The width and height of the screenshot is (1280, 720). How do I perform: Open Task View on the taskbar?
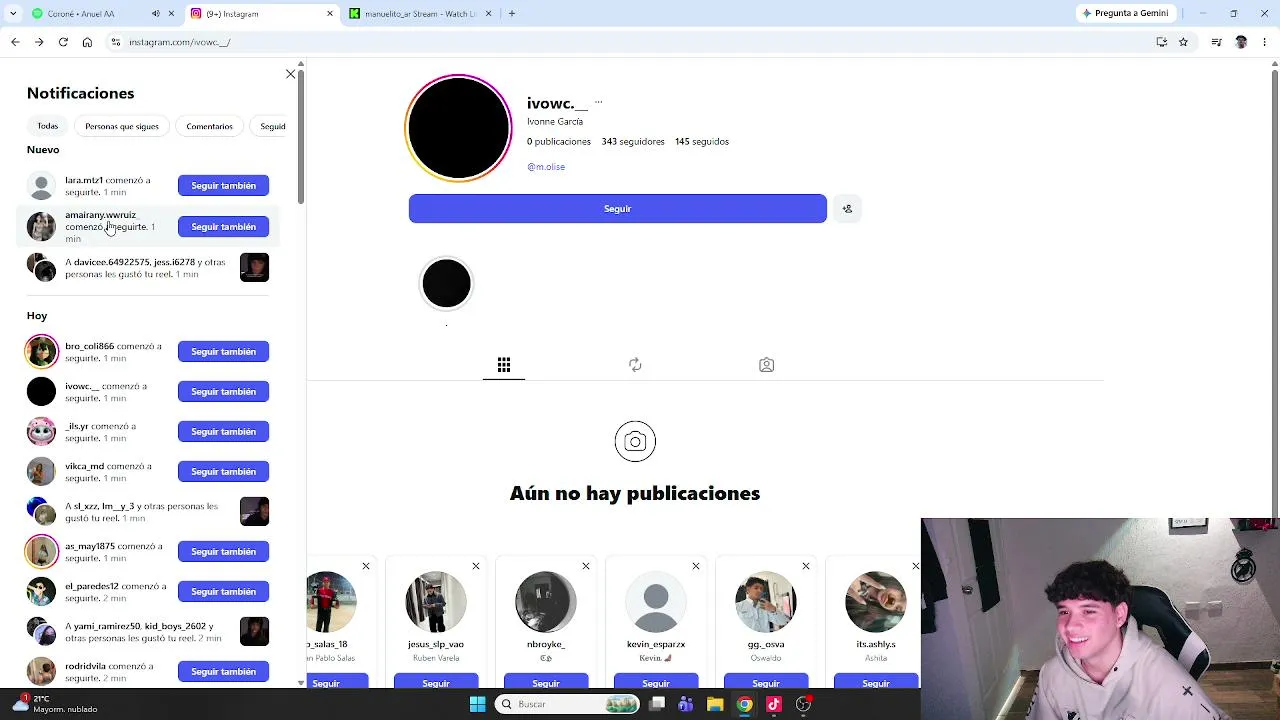click(657, 704)
